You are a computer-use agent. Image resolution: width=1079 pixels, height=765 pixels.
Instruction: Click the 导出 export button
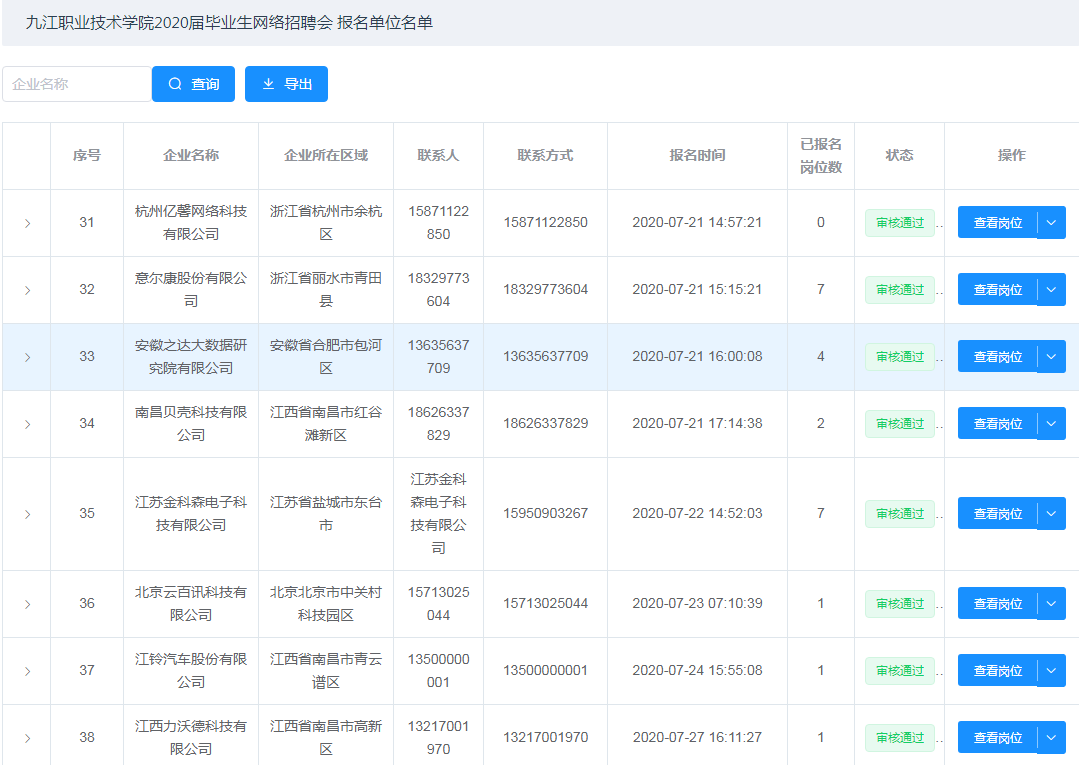286,84
